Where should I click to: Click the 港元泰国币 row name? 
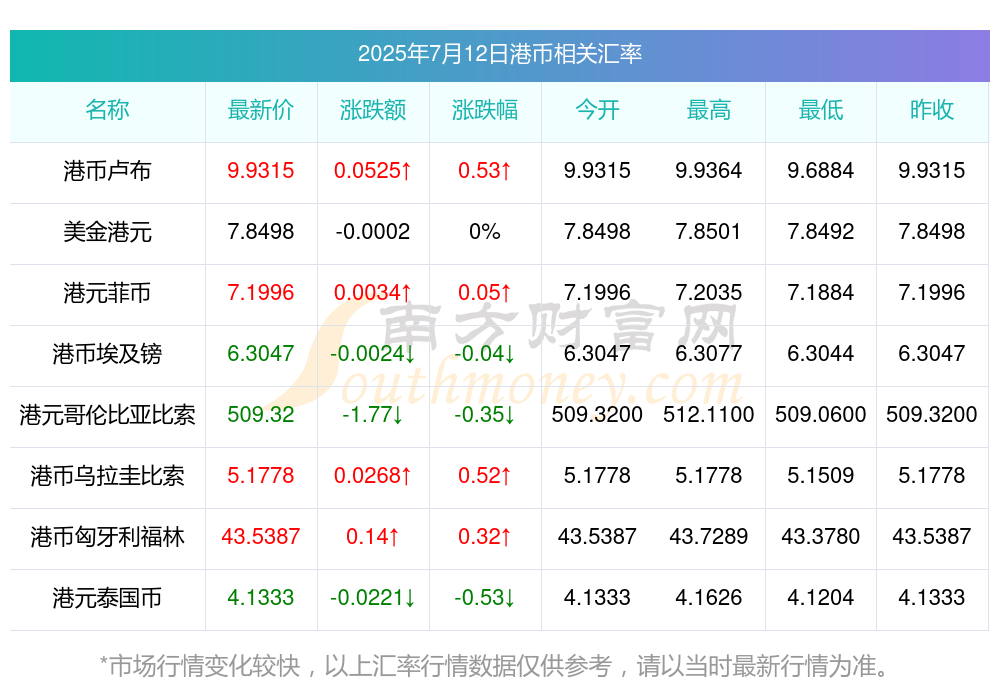[x=107, y=598]
